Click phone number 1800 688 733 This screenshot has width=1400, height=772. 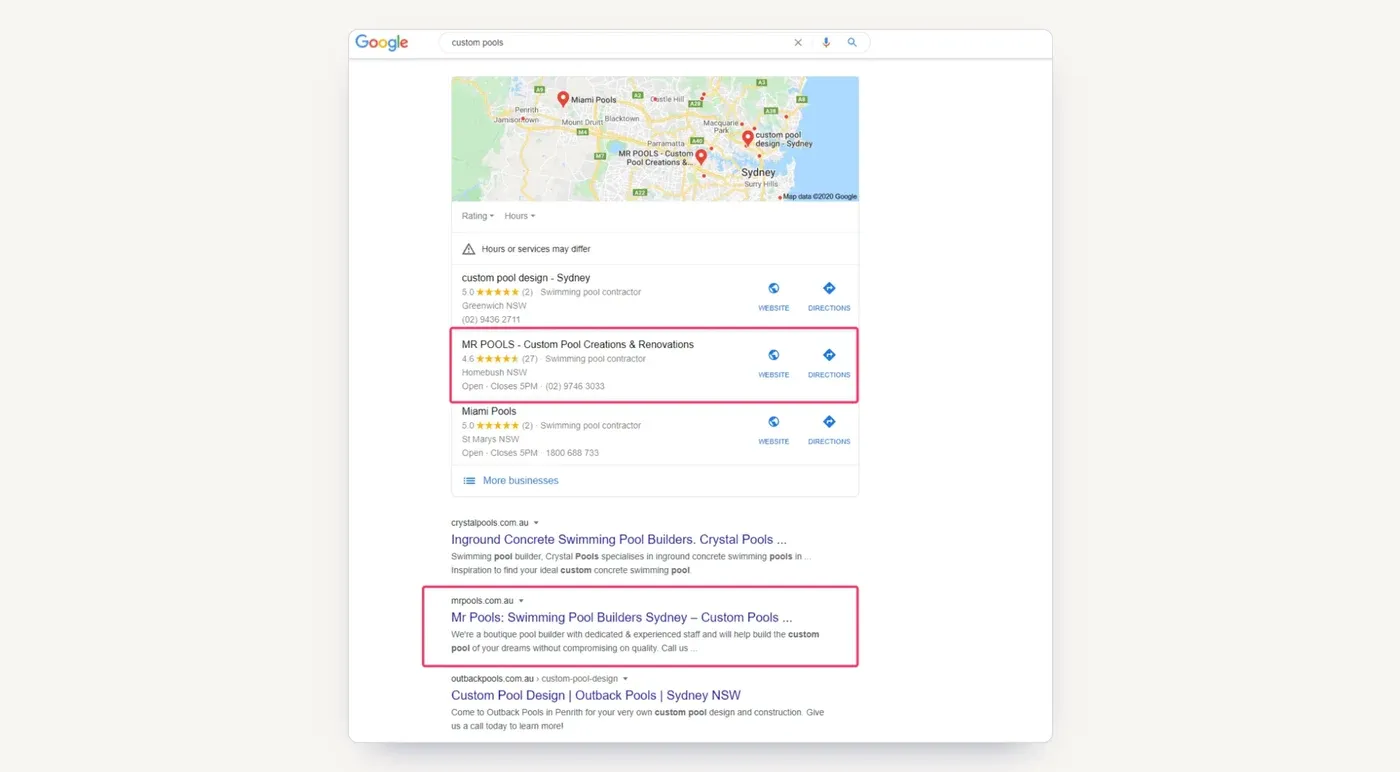572,453
